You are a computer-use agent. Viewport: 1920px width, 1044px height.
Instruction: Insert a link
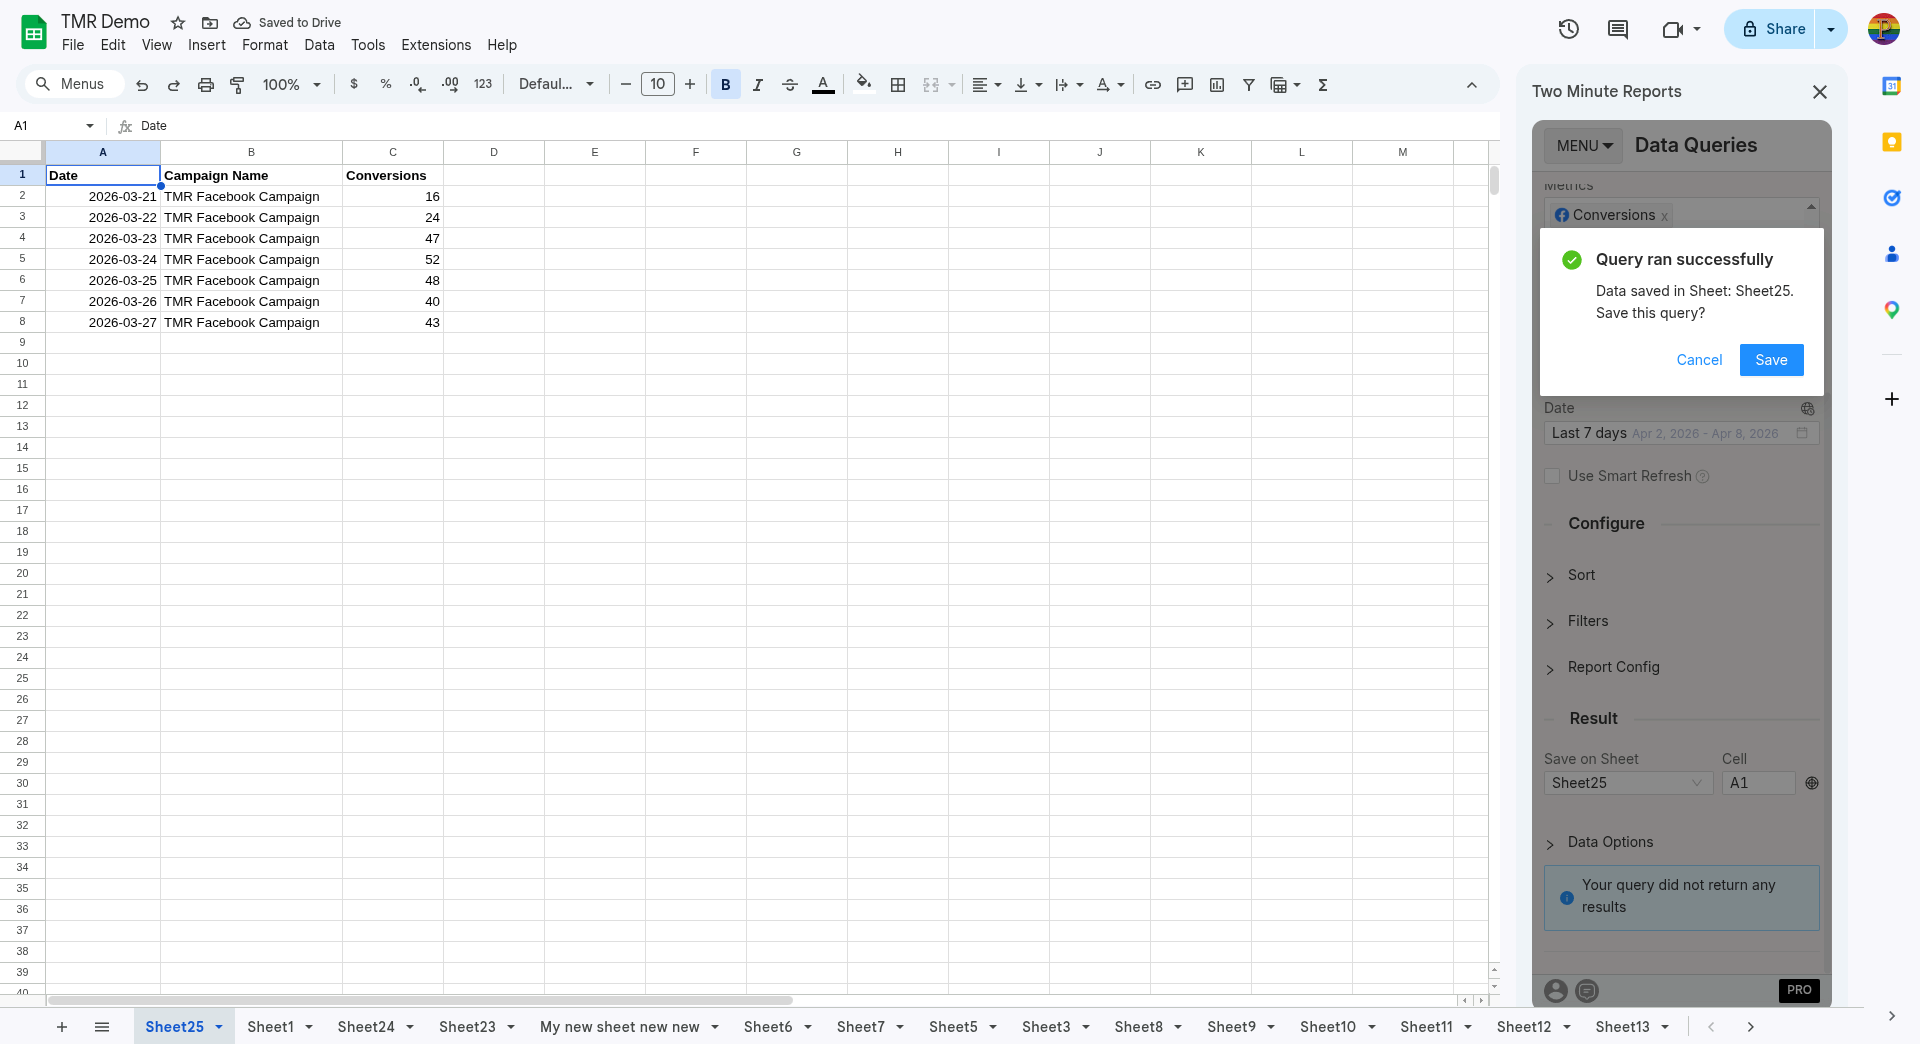[x=1152, y=84]
